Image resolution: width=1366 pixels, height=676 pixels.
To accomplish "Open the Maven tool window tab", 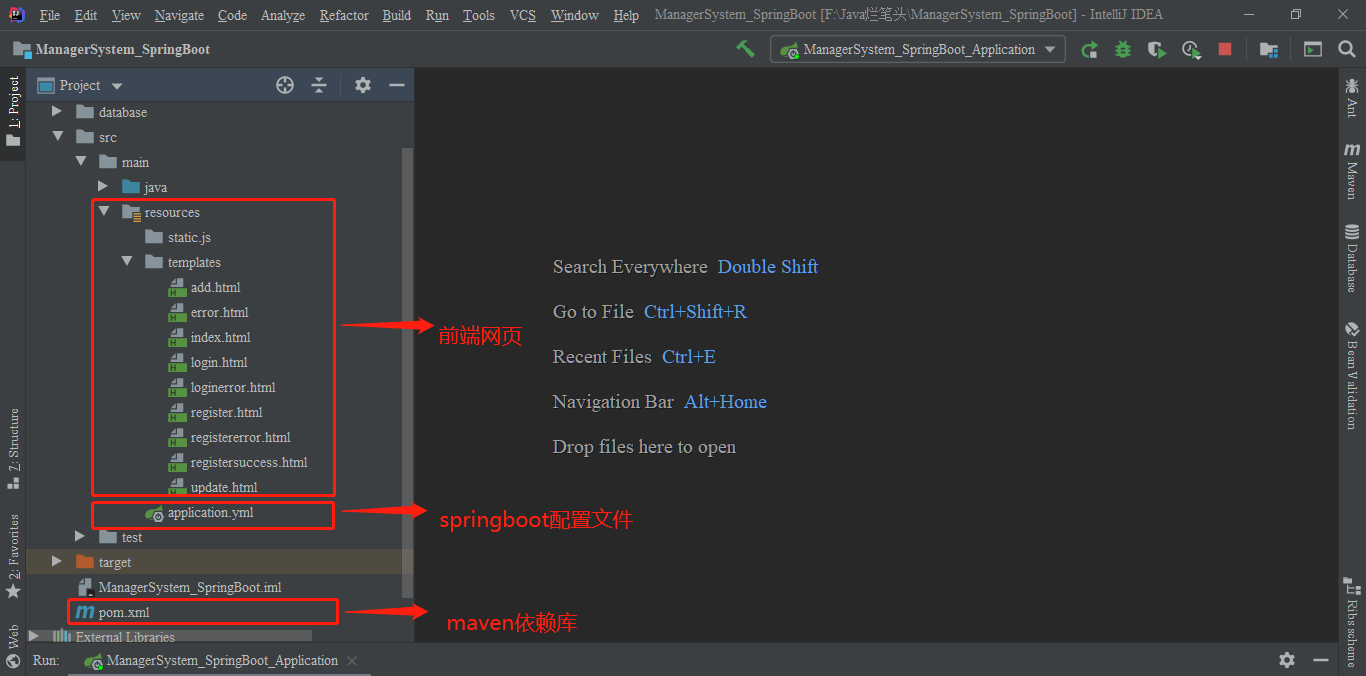I will click(1352, 170).
